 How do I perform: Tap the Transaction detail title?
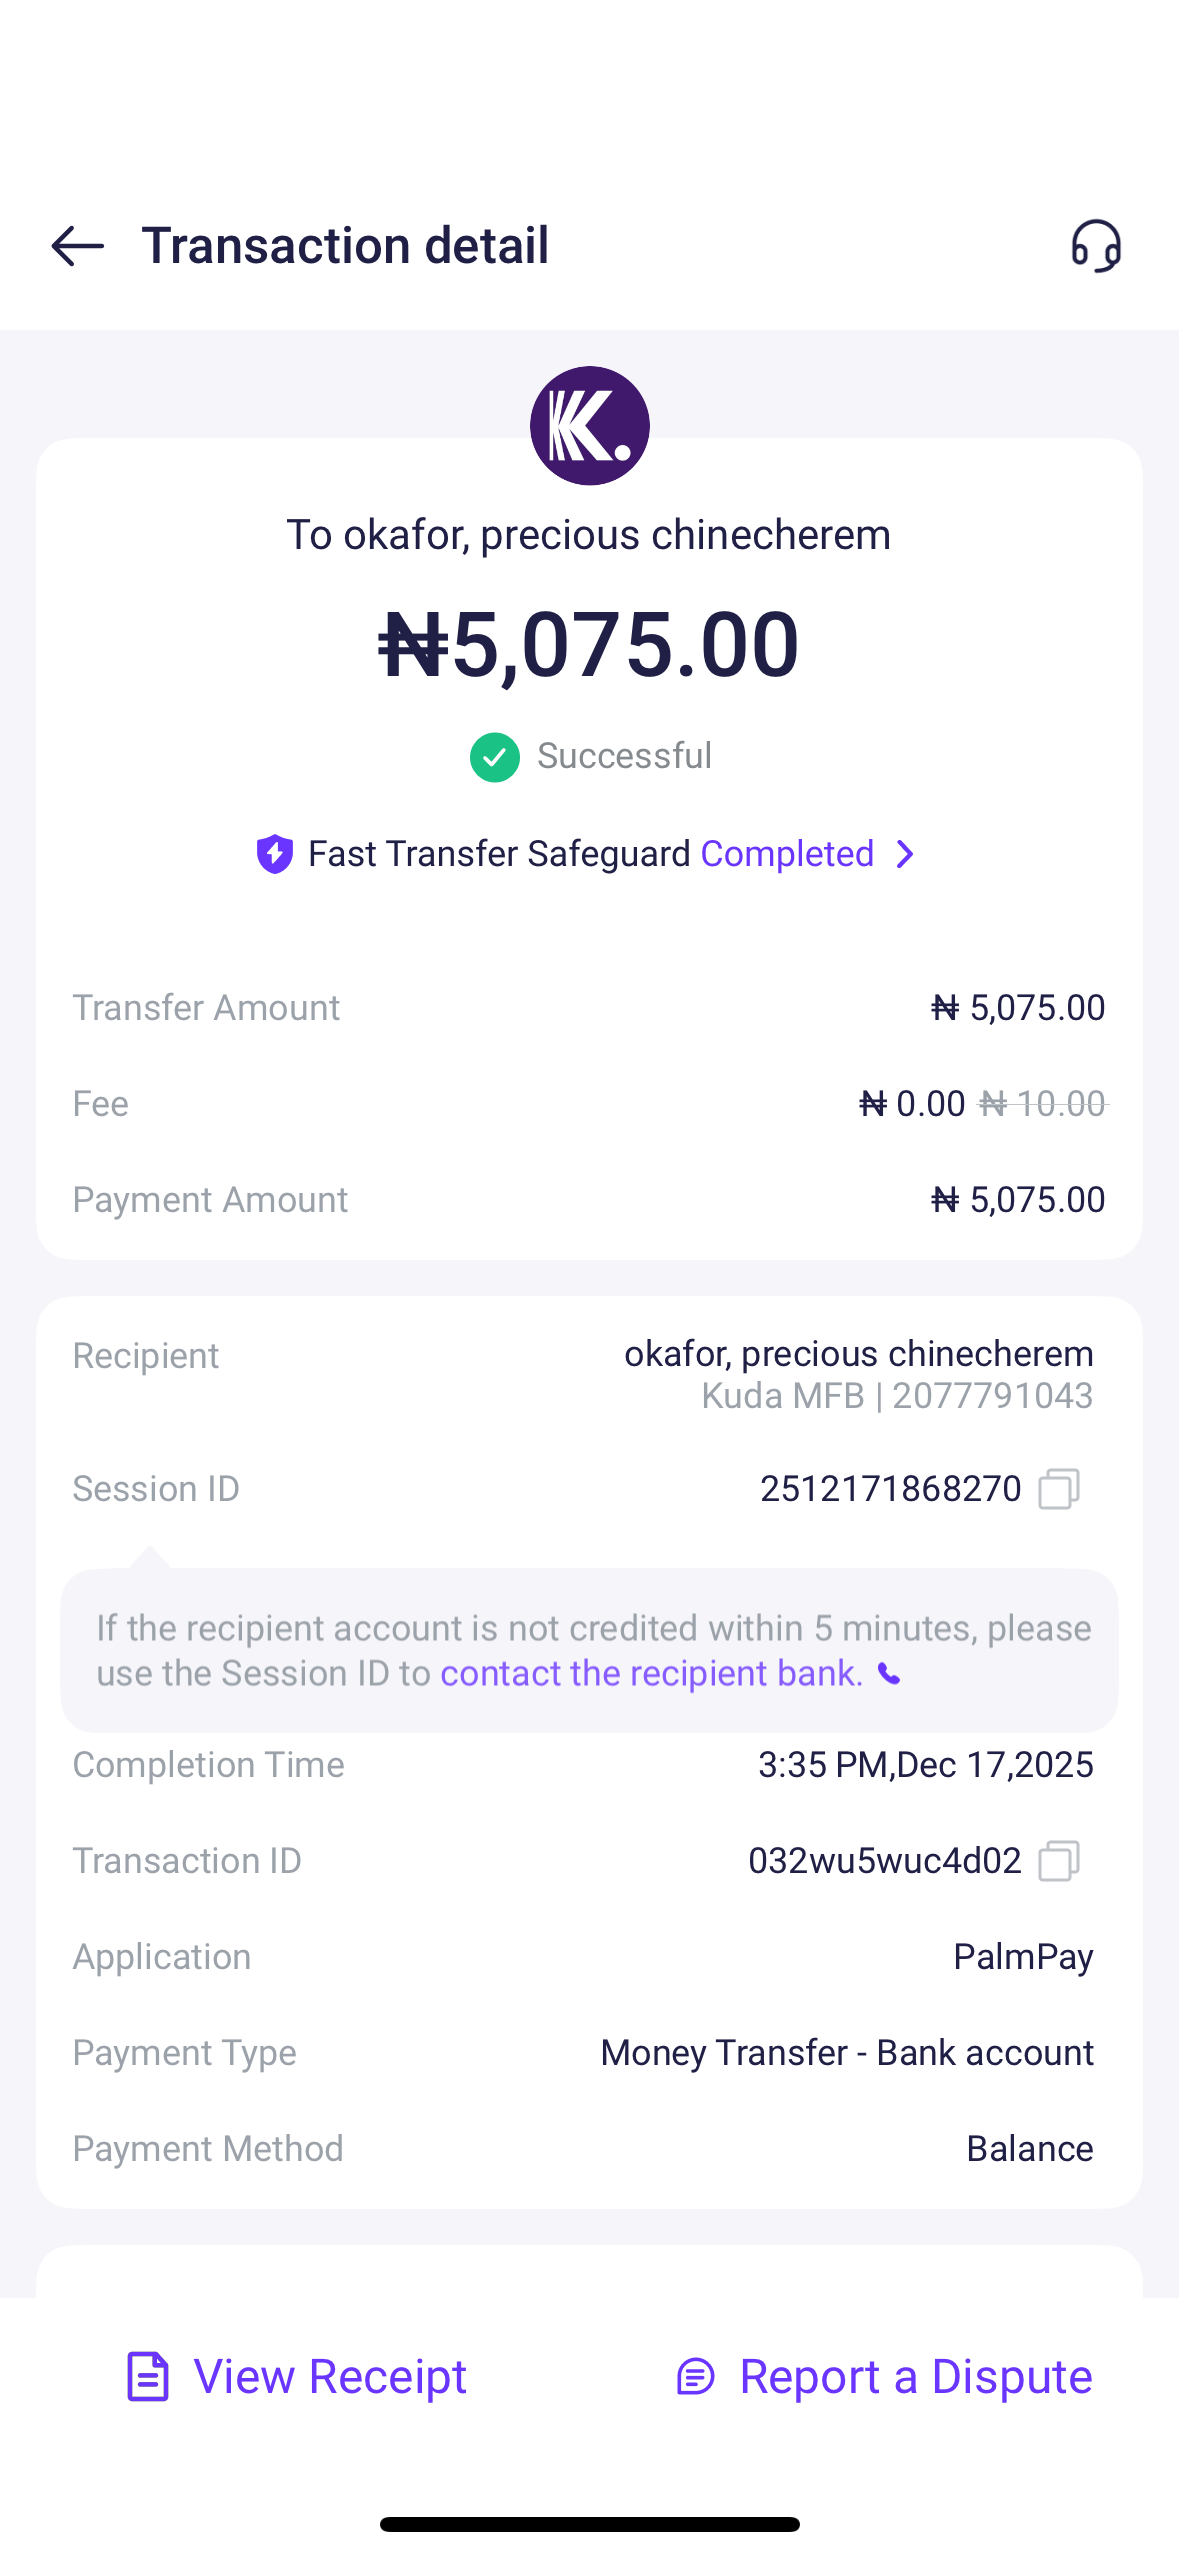tap(345, 246)
